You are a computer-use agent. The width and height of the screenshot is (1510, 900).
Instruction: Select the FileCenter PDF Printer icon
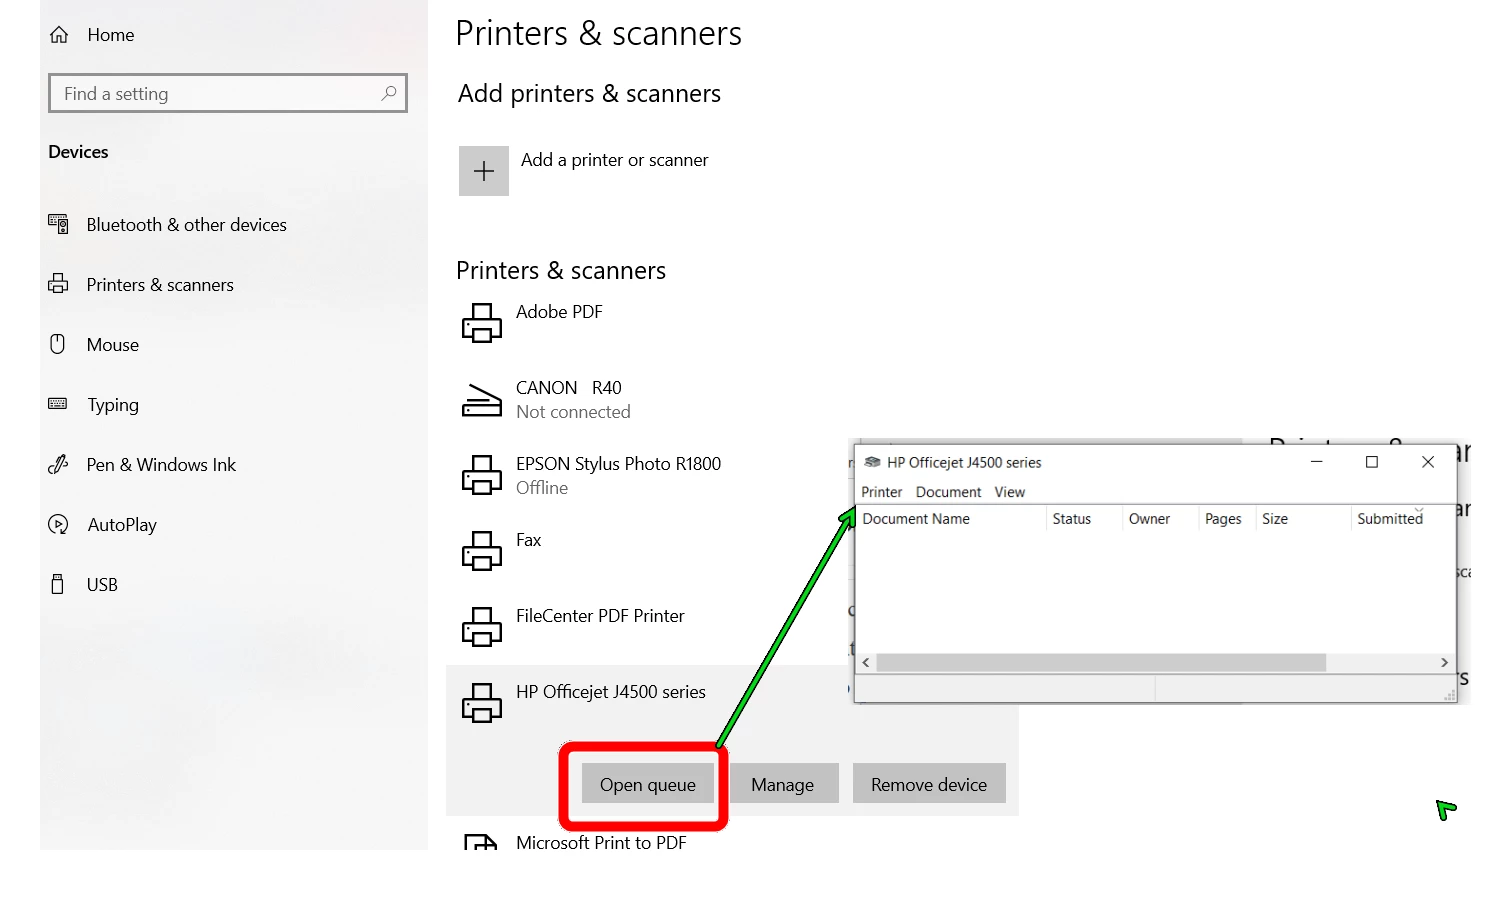point(481,627)
